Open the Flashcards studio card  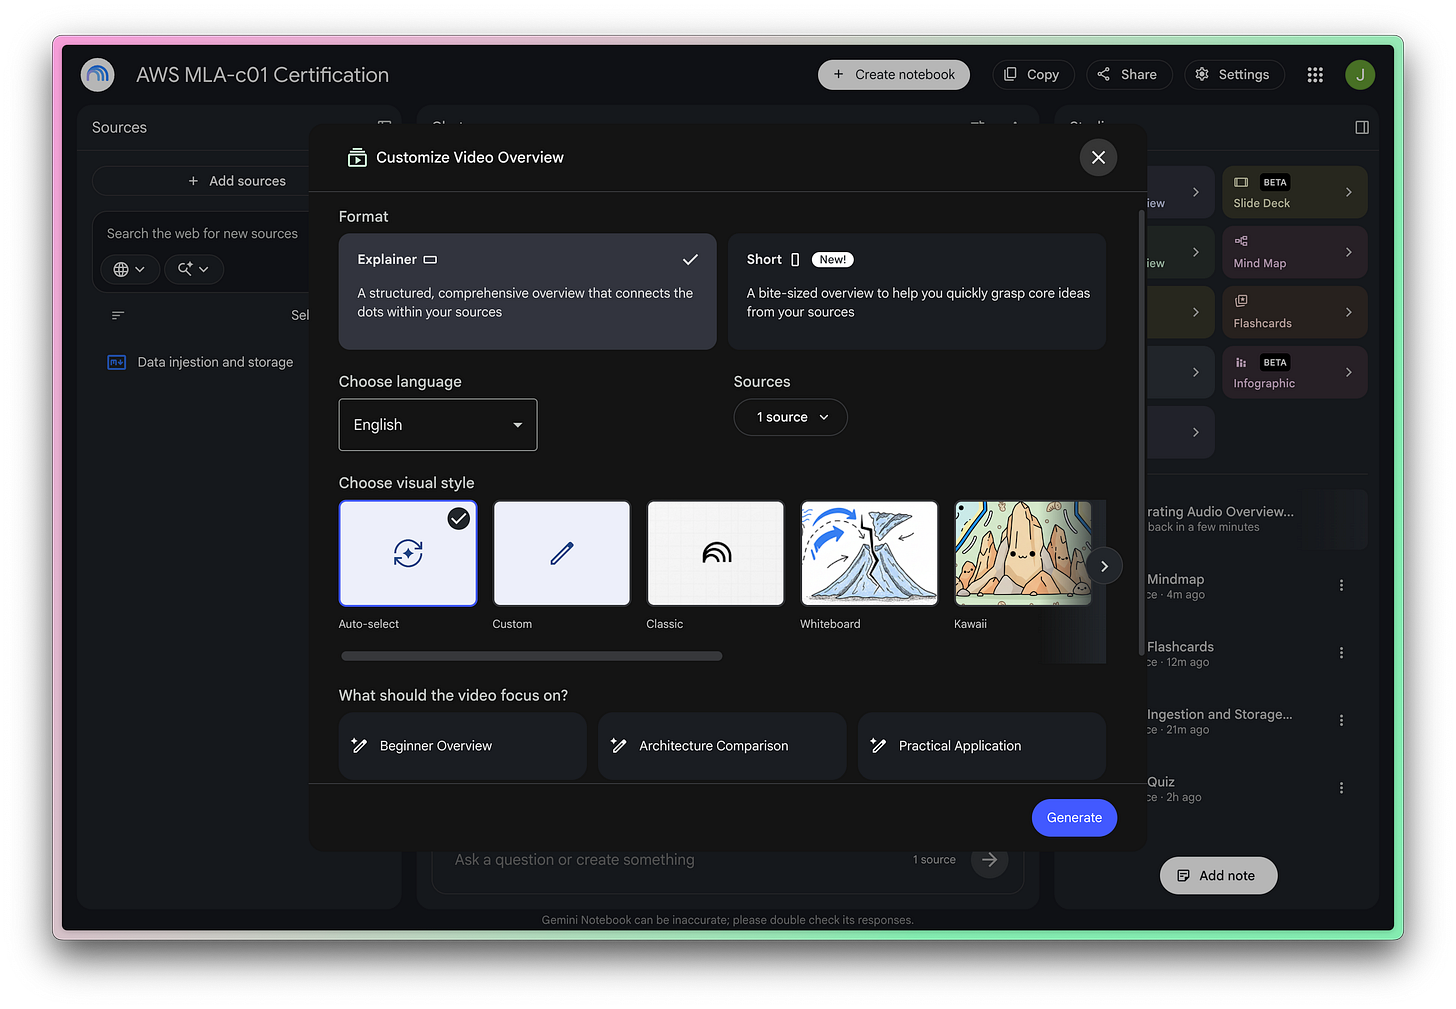point(1294,312)
